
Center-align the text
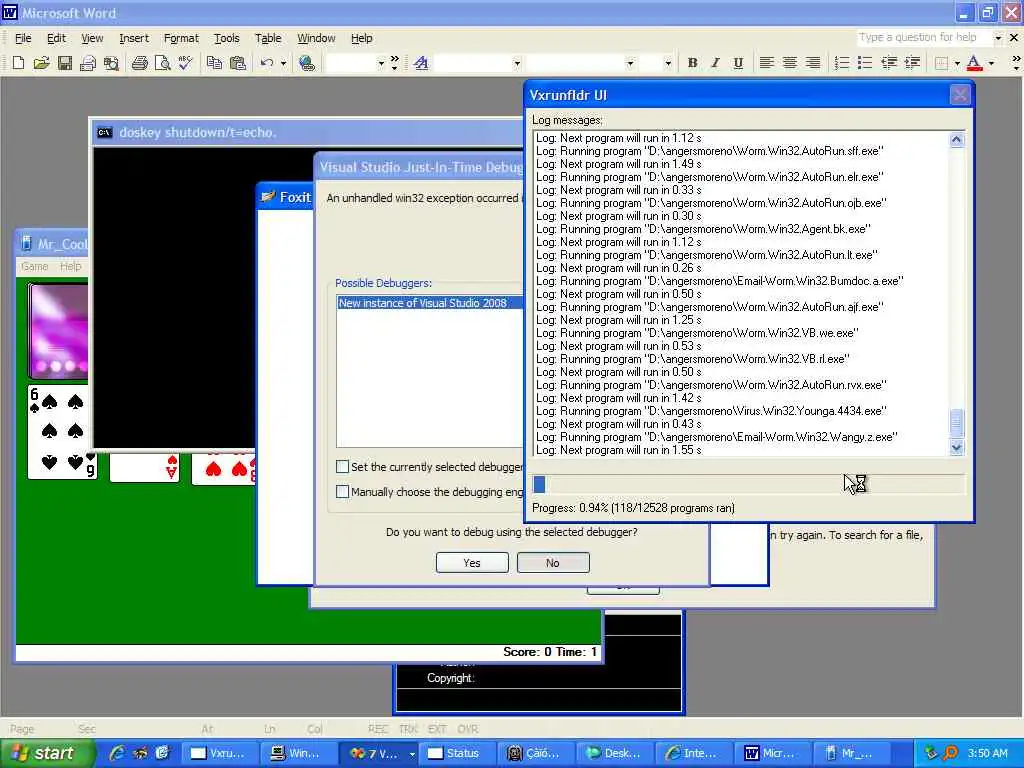[x=790, y=63]
